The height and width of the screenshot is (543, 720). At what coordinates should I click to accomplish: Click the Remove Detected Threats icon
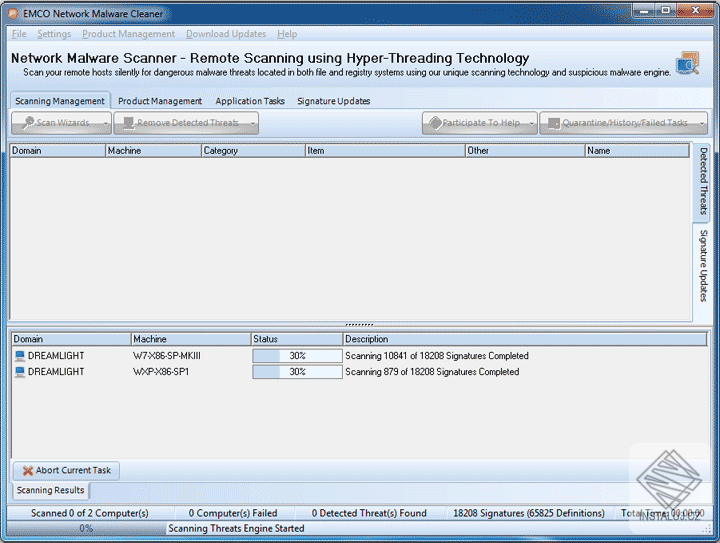click(129, 123)
